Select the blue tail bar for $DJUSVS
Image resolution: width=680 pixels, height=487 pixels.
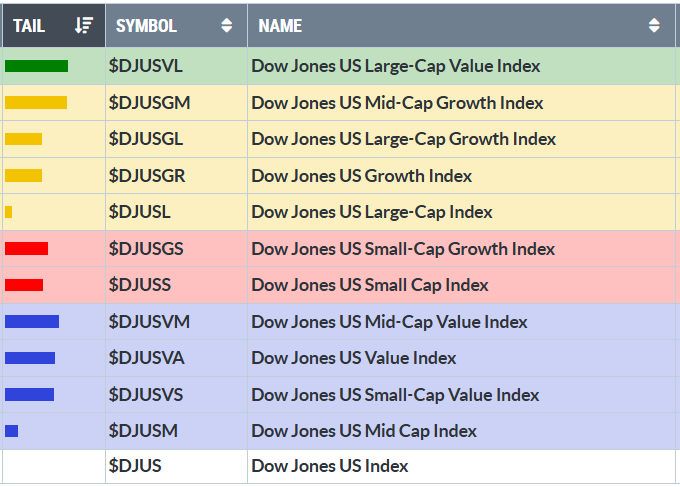pyautogui.click(x=29, y=395)
